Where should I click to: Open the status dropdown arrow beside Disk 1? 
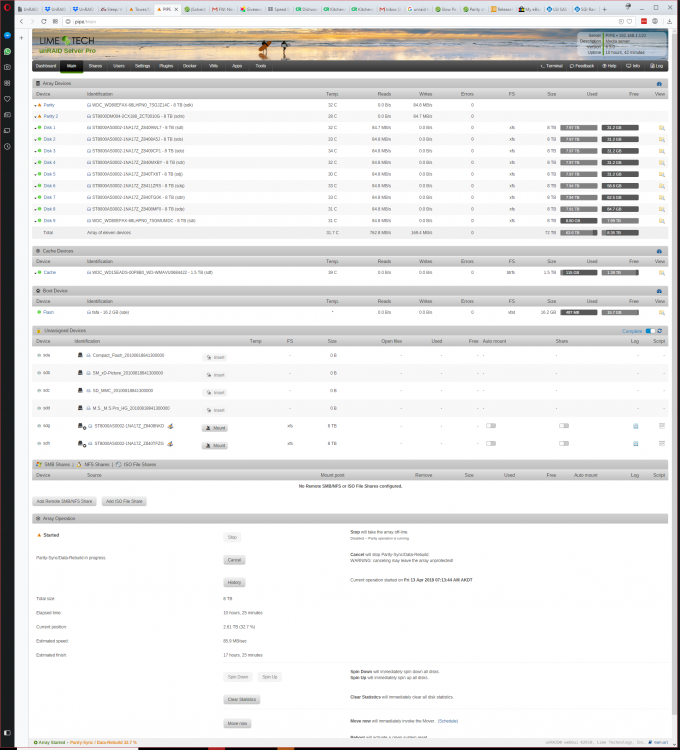coord(35,128)
